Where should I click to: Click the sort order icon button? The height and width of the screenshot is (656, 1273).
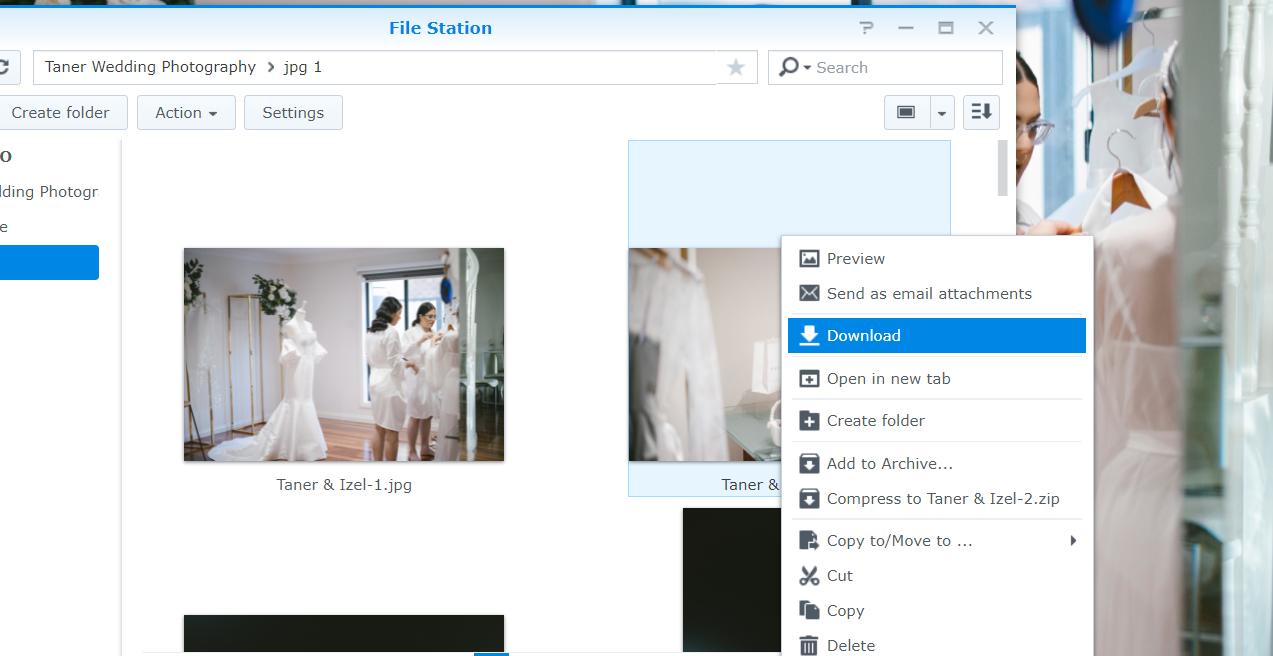(981, 112)
